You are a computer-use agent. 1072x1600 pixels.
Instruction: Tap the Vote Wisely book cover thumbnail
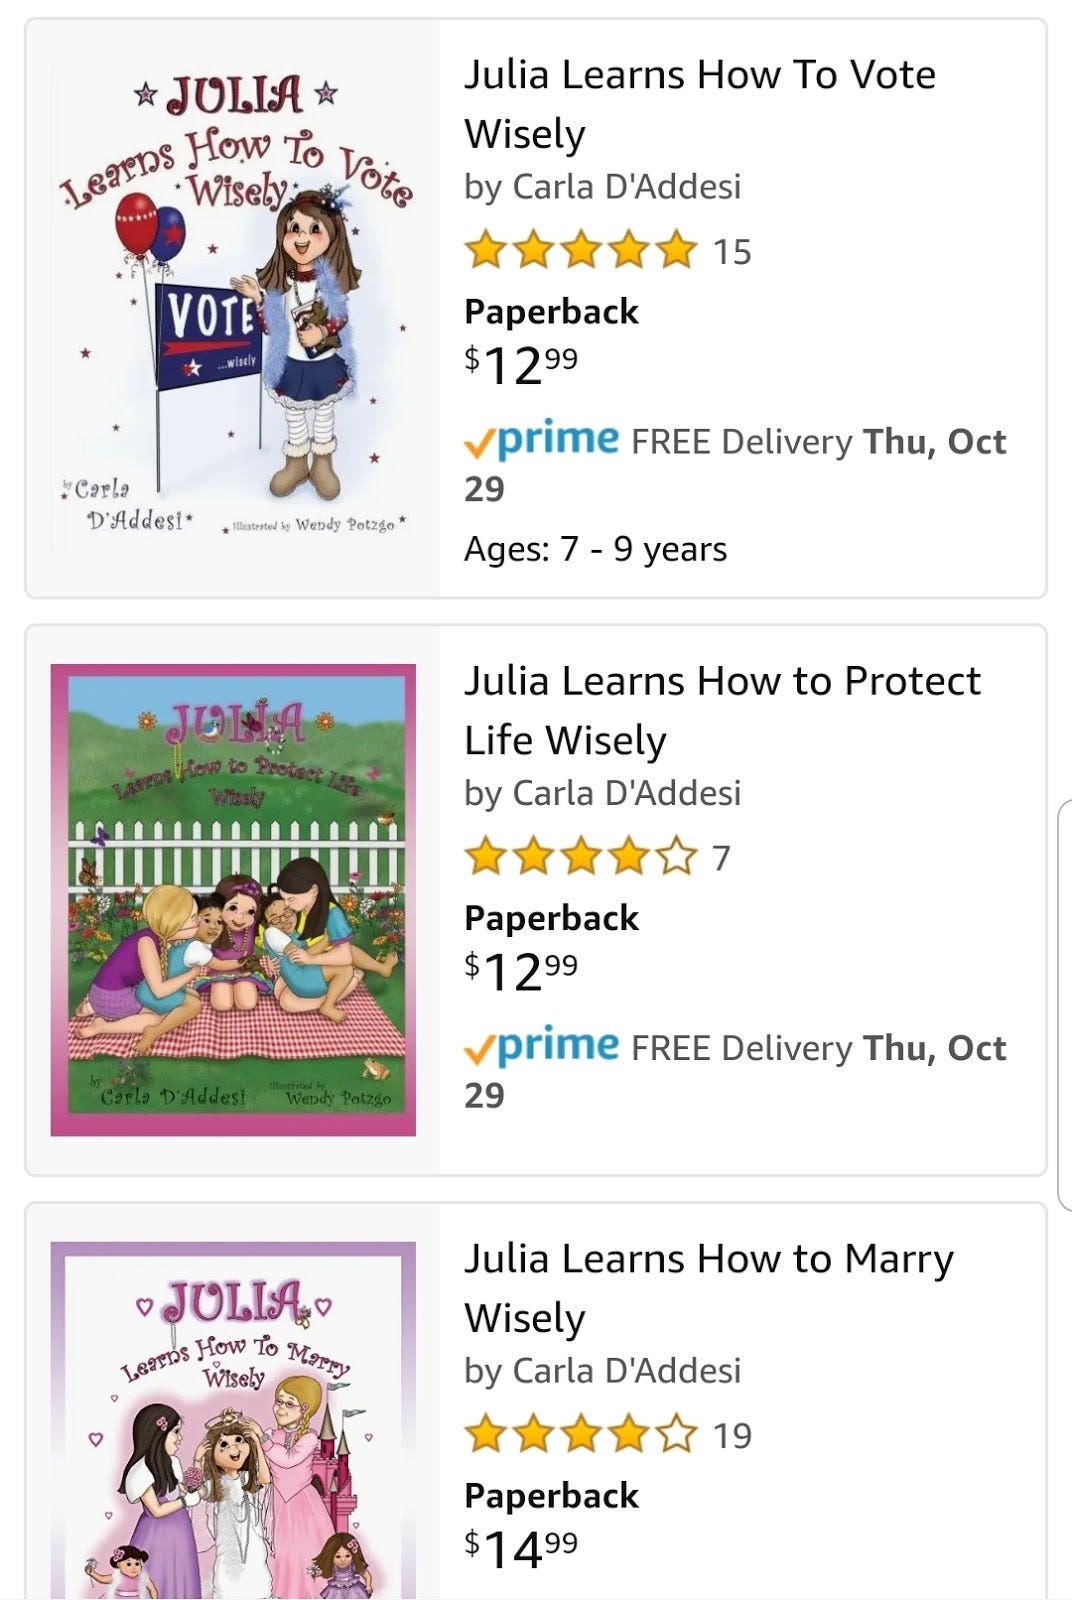pyautogui.click(x=233, y=308)
